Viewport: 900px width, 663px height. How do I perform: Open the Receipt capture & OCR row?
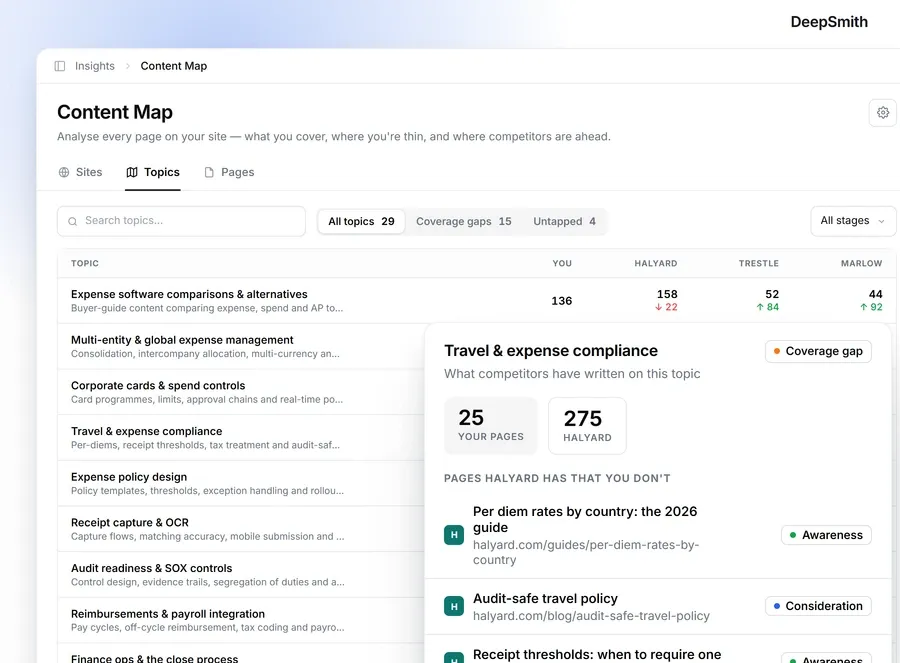[241, 529]
